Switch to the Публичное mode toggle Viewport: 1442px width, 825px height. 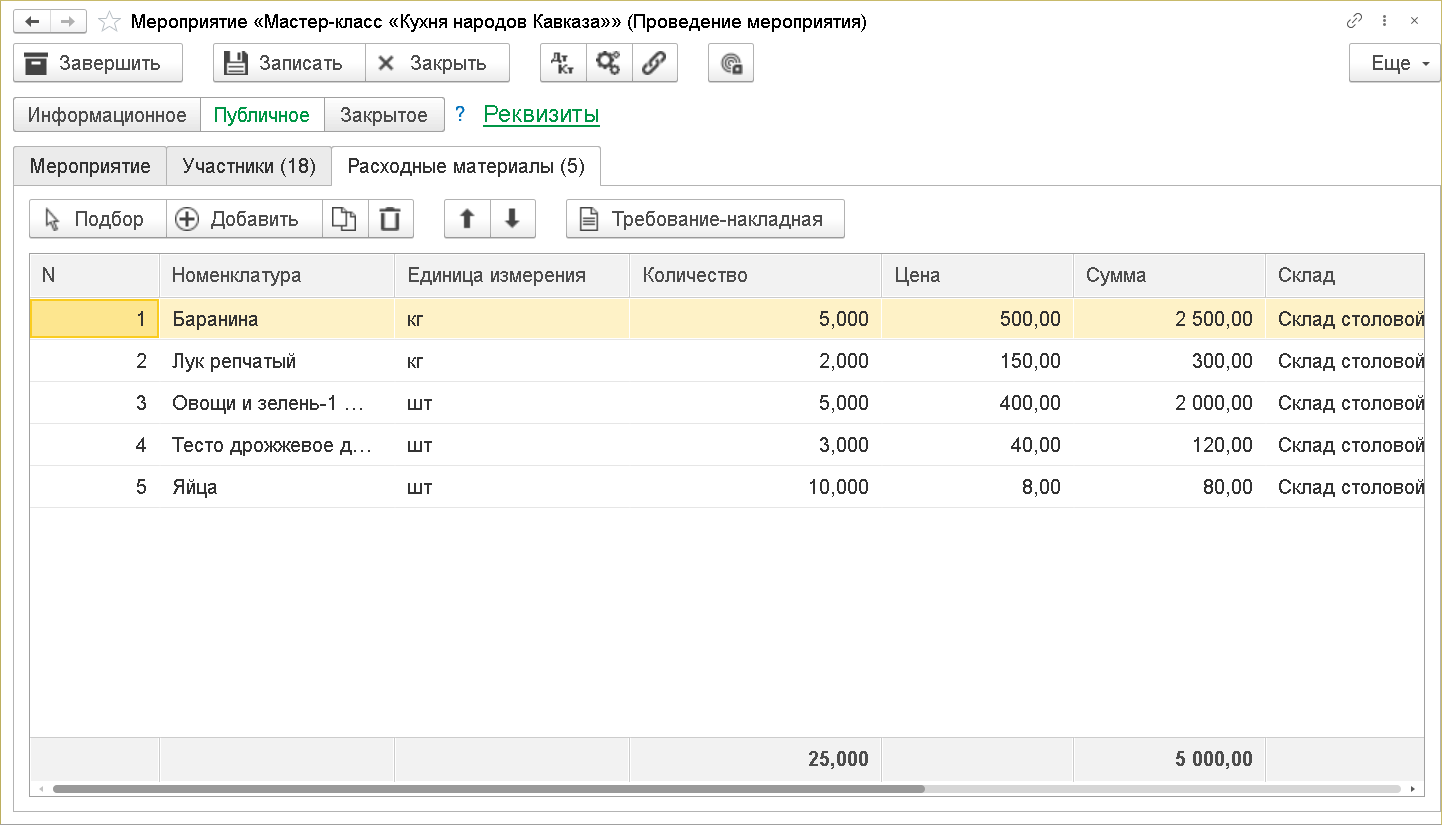pyautogui.click(x=262, y=115)
